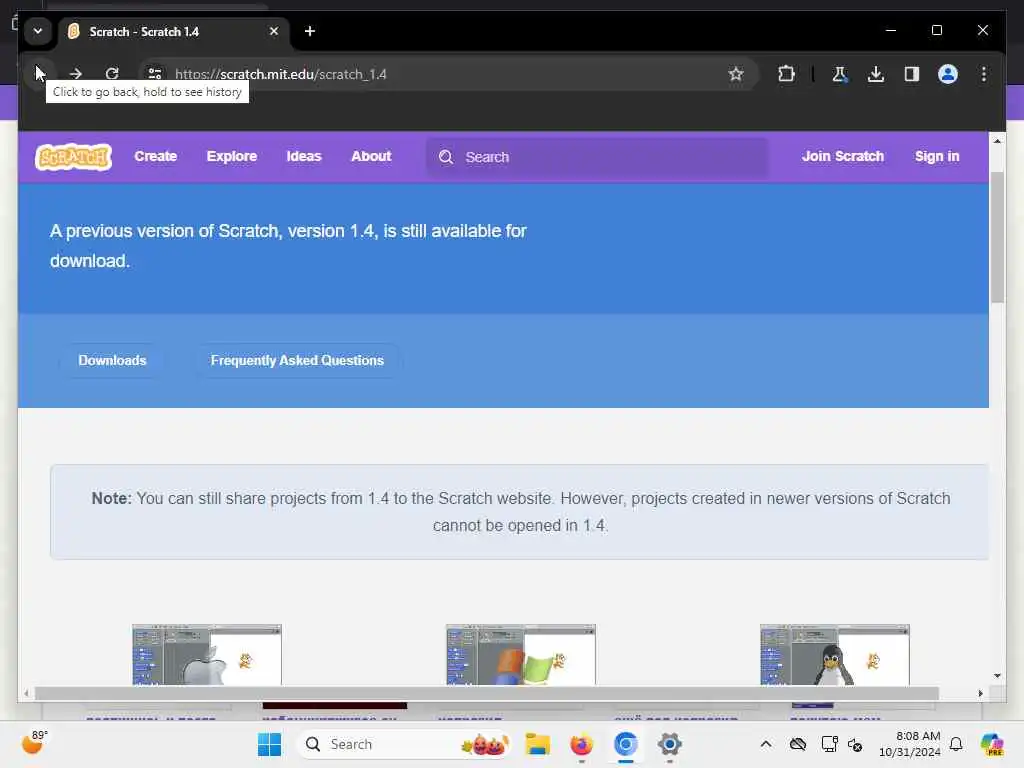Viewport: 1024px width, 768px height.
Task: Open the Copilot icon in taskbar
Action: click(991, 744)
